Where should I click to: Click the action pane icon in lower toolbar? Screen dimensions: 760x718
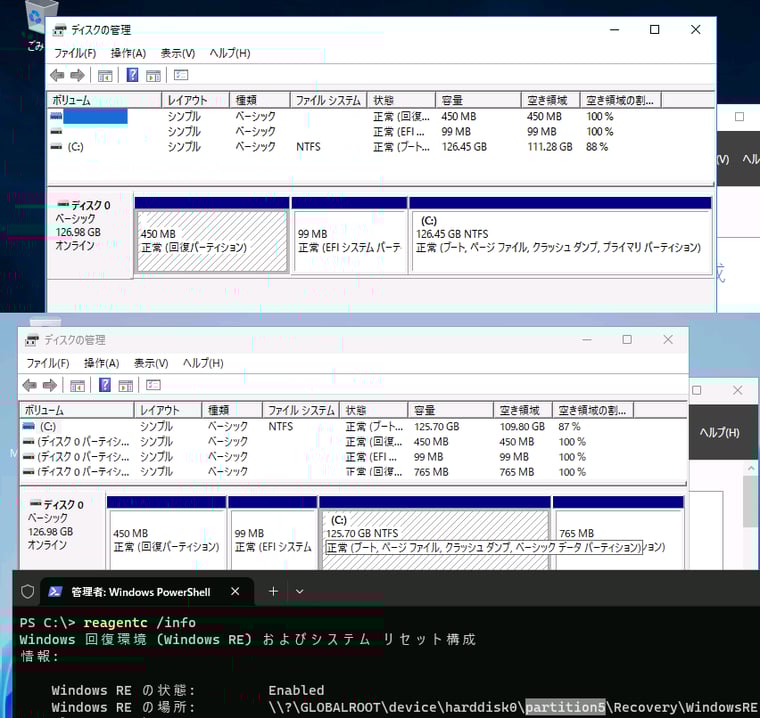pos(125,385)
